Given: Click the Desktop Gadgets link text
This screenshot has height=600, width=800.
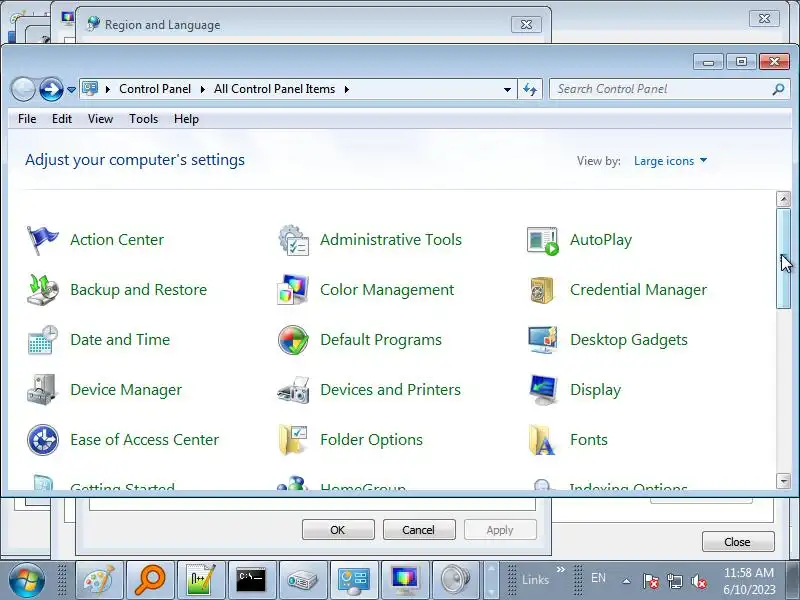Looking at the screenshot, I should [629, 340].
